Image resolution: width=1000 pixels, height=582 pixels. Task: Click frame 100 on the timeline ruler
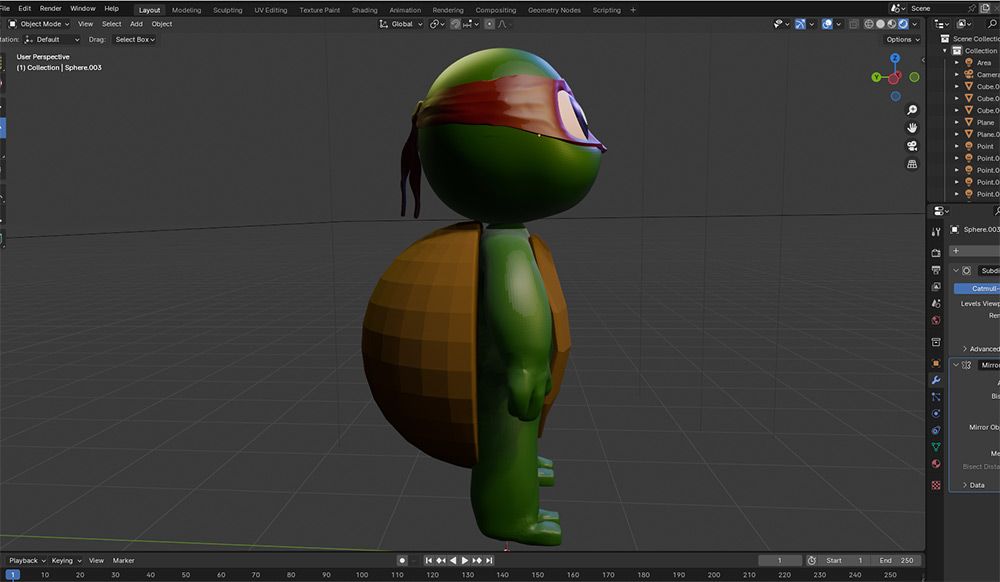click(361, 575)
